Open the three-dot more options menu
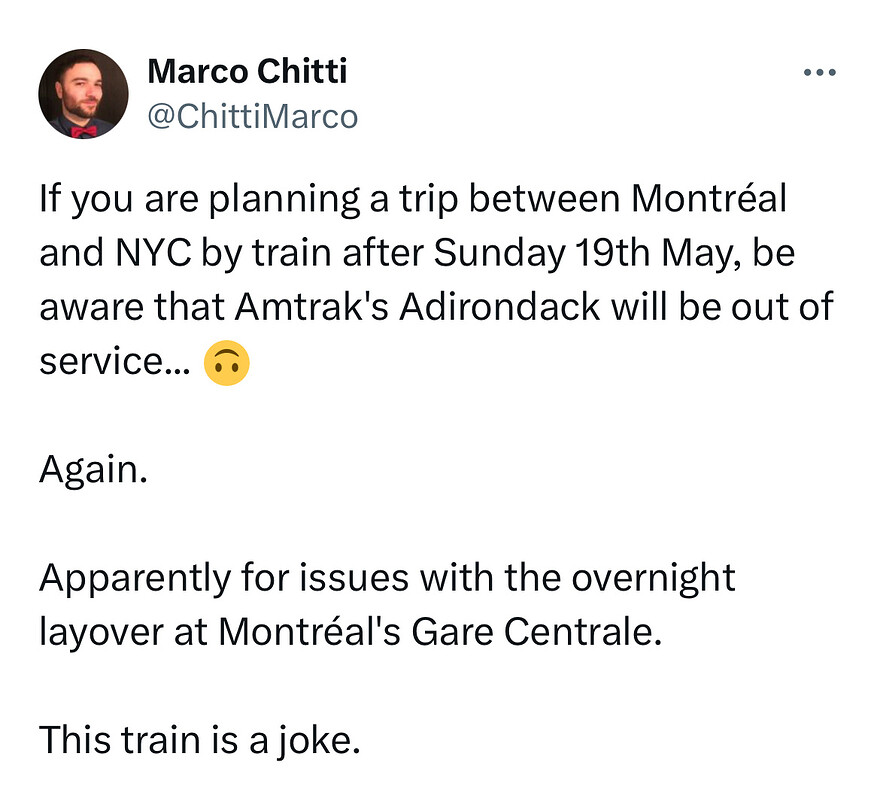Image resolution: width=880 pixels, height=786 pixels. coord(819,73)
